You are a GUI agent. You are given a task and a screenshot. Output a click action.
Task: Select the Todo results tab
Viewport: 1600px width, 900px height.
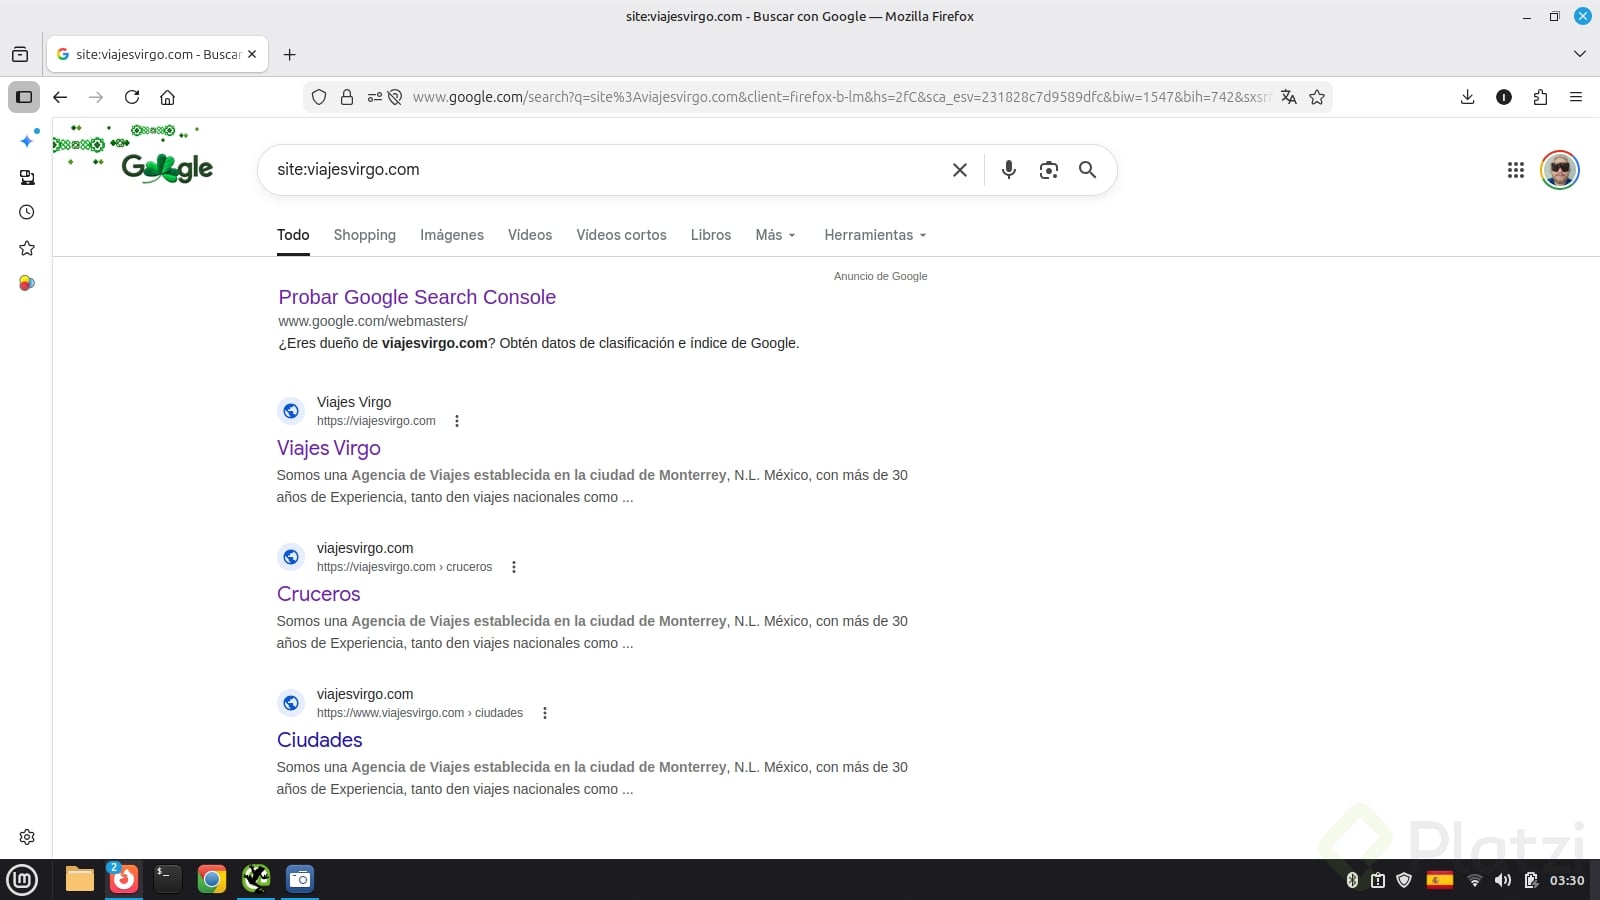(293, 235)
